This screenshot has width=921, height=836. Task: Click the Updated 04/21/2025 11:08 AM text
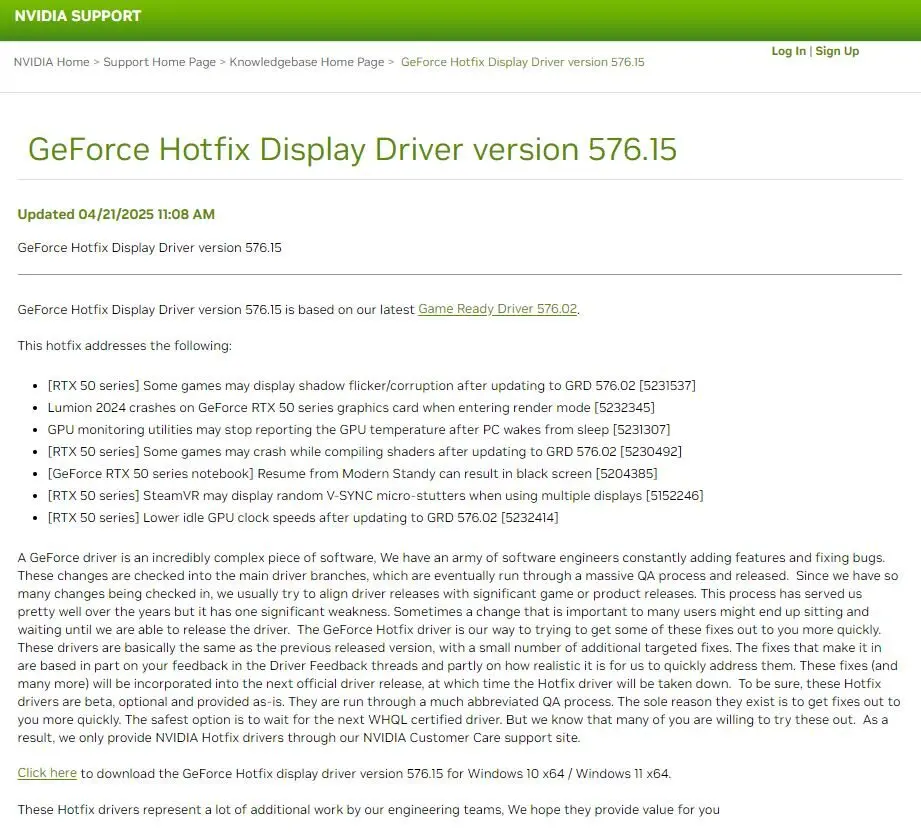point(116,214)
